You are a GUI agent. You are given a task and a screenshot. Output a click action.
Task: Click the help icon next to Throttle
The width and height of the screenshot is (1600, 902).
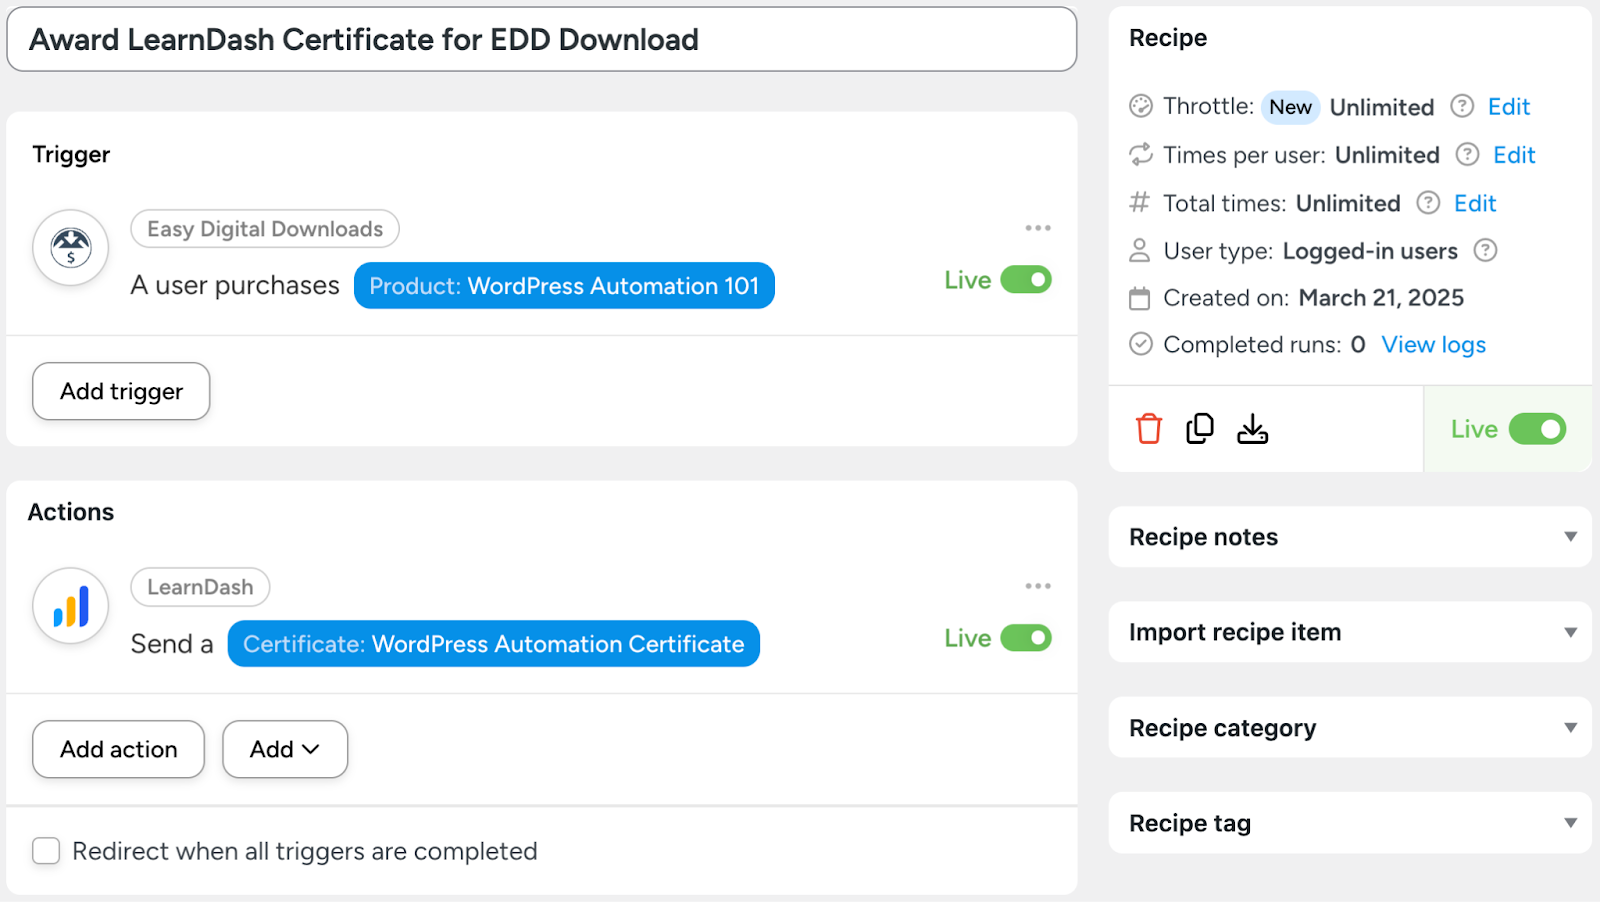click(x=1462, y=106)
